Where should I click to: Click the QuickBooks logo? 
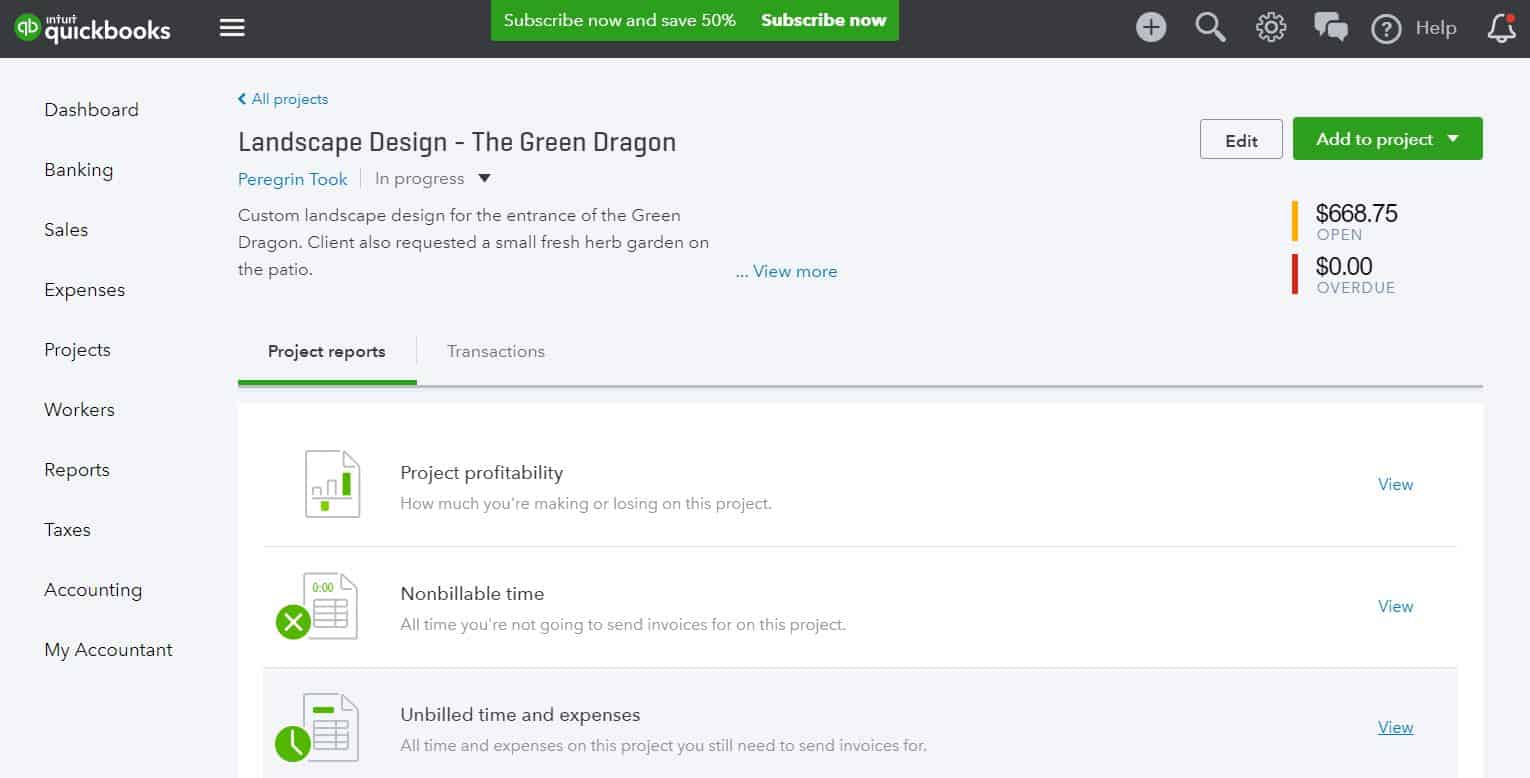pyautogui.click(x=92, y=27)
